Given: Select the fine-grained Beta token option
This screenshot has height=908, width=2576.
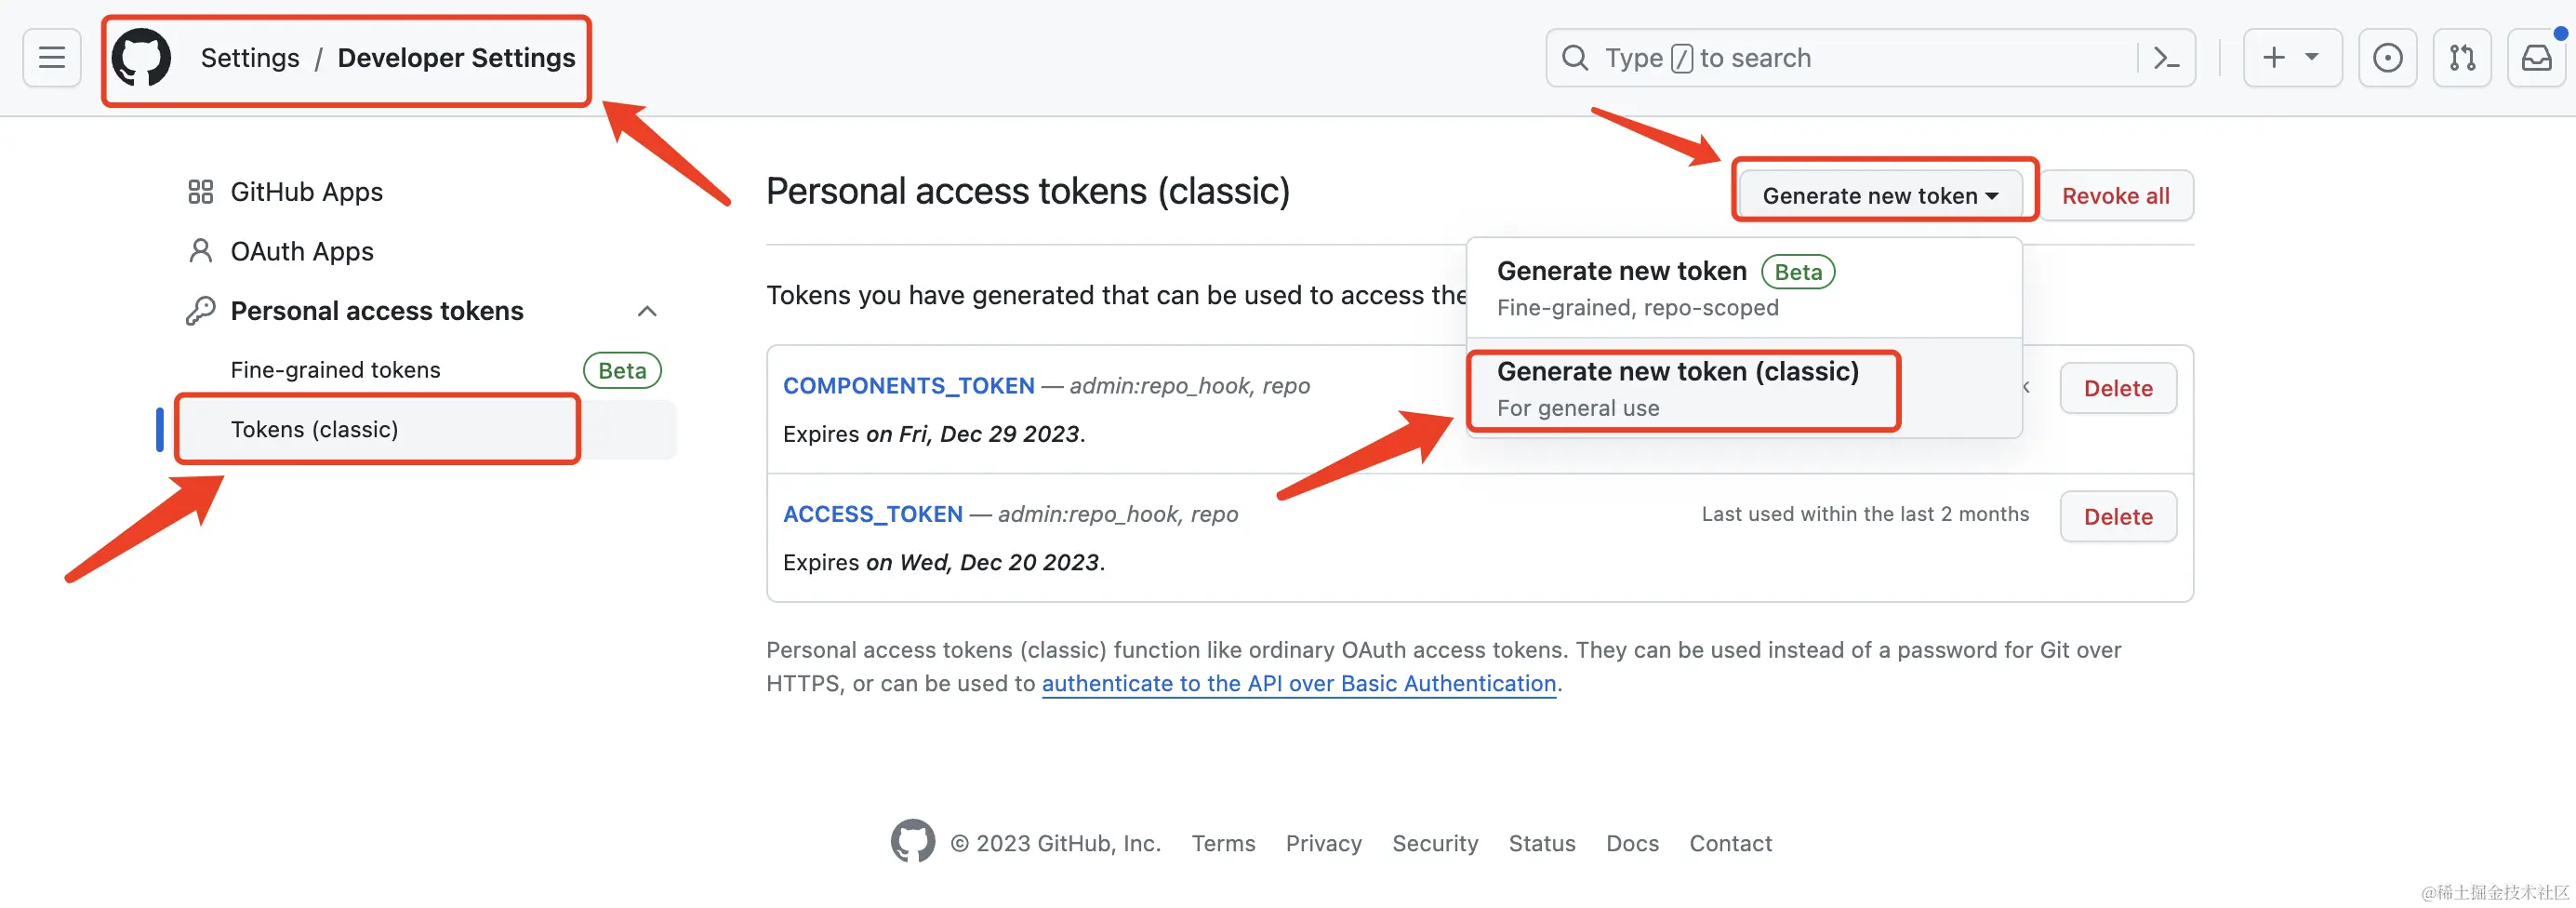Looking at the screenshot, I should [x=1744, y=288].
